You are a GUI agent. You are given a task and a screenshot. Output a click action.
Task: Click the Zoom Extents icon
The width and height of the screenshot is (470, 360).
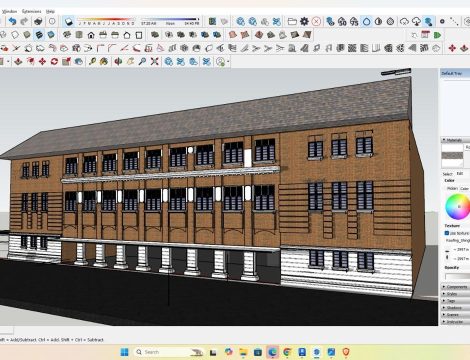click(154, 61)
